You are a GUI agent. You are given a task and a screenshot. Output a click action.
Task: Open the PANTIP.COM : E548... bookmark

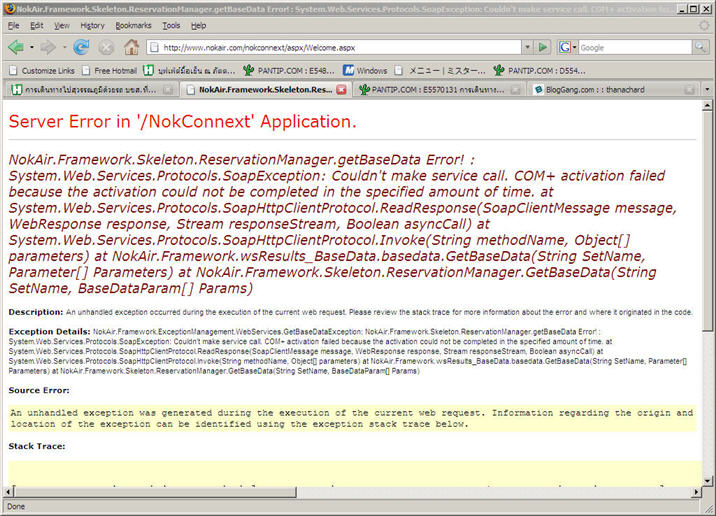tap(289, 71)
